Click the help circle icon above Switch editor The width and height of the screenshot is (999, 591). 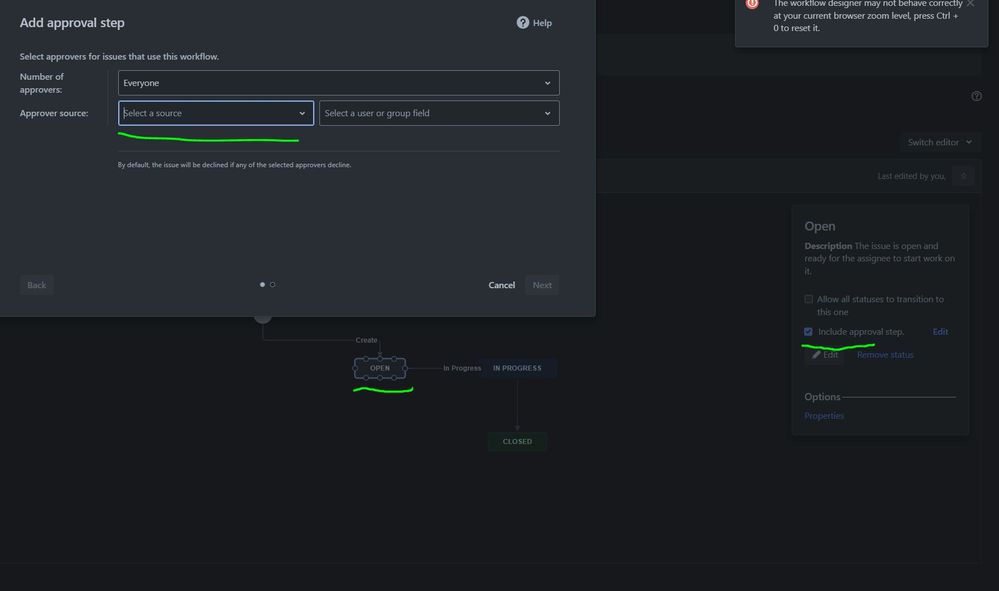pyautogui.click(x=977, y=96)
